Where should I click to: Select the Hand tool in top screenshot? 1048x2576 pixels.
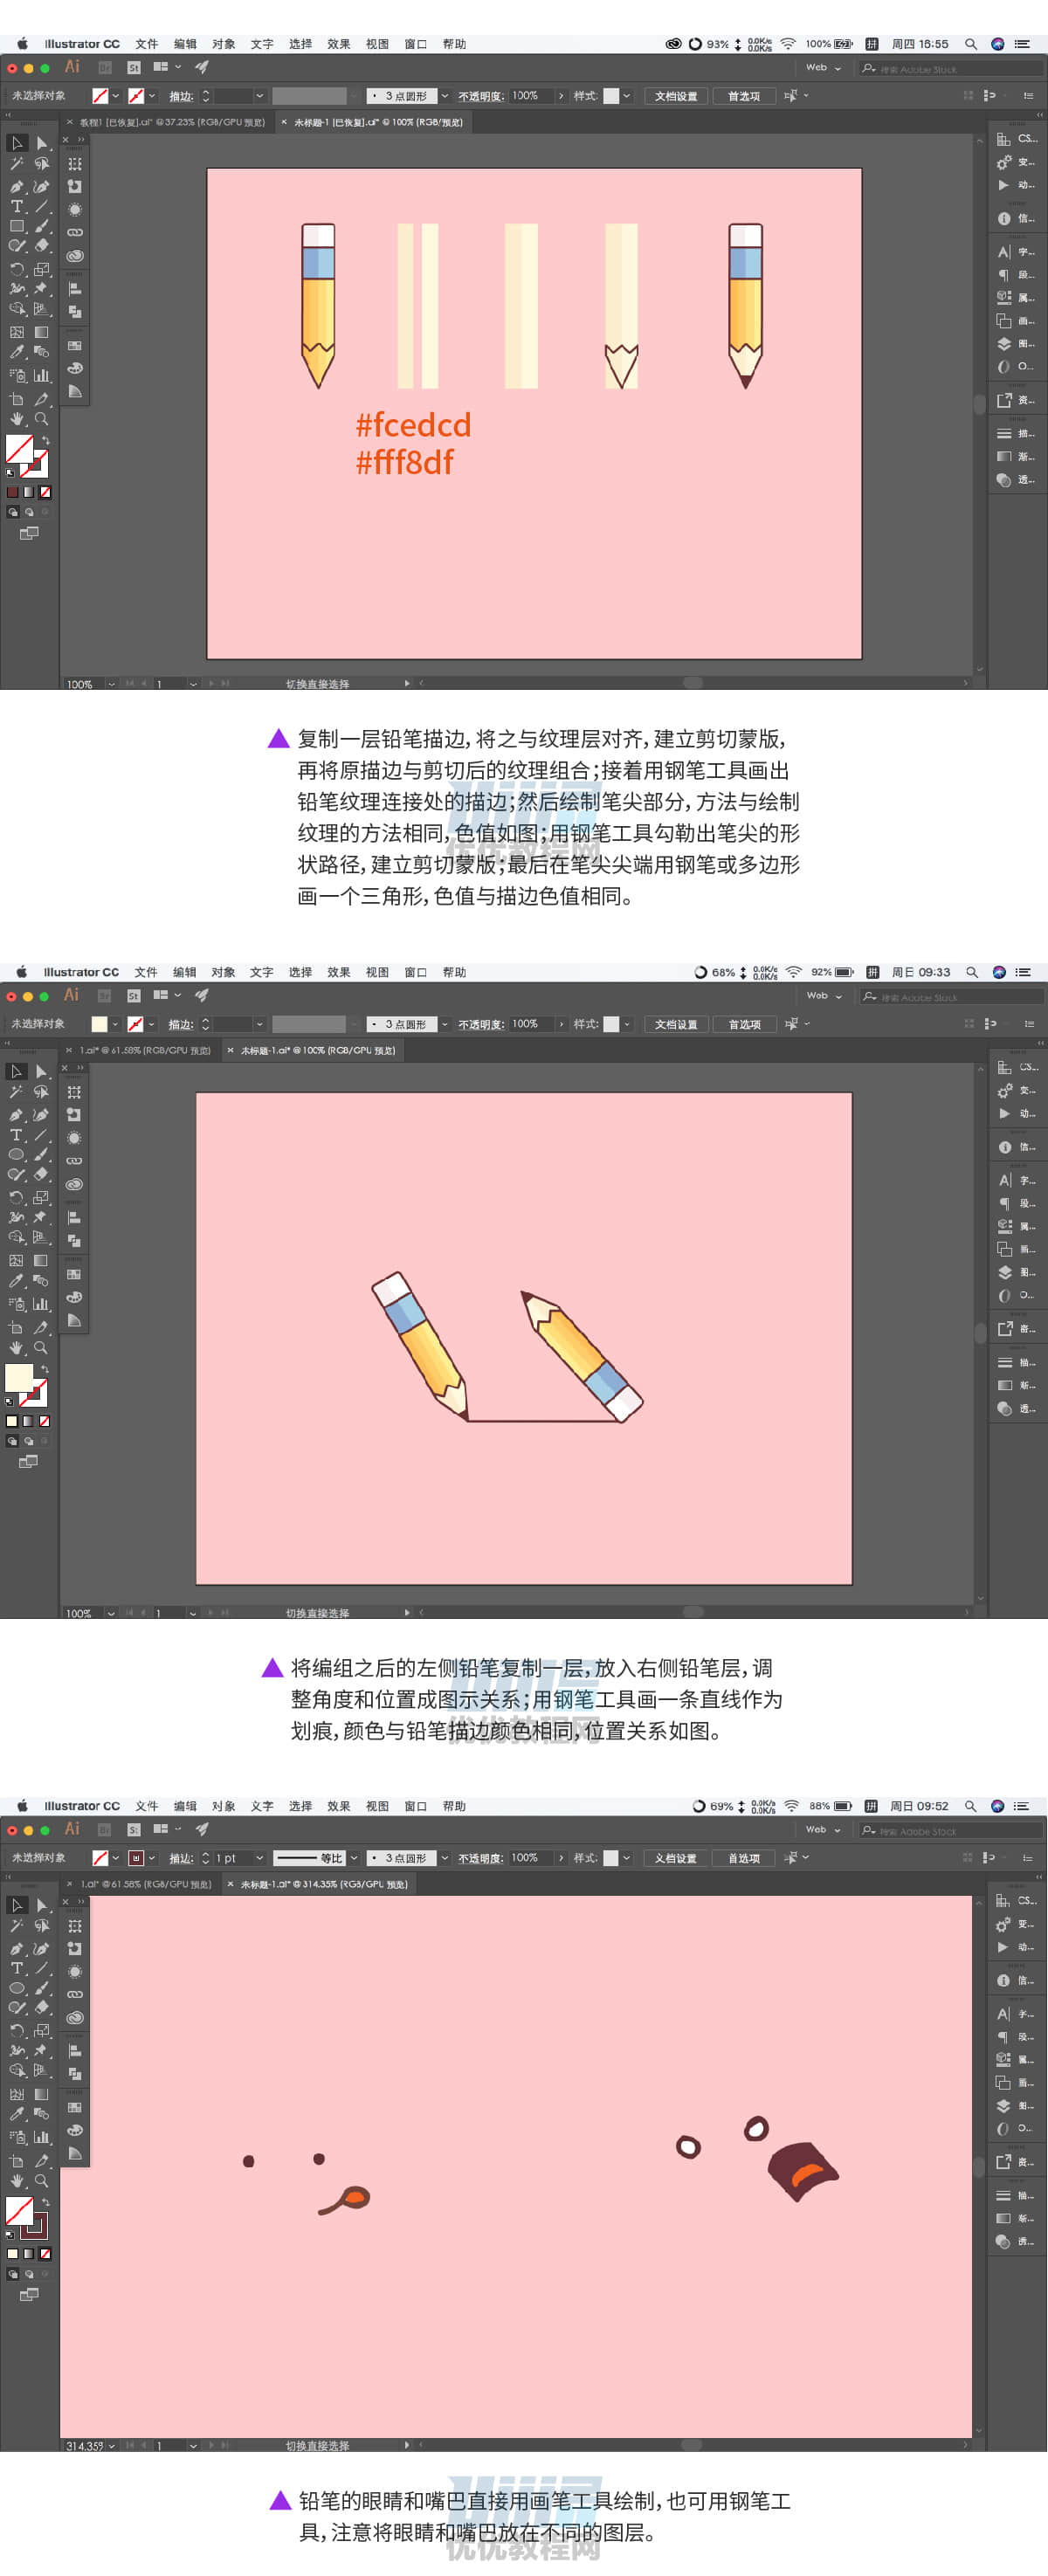tap(16, 419)
